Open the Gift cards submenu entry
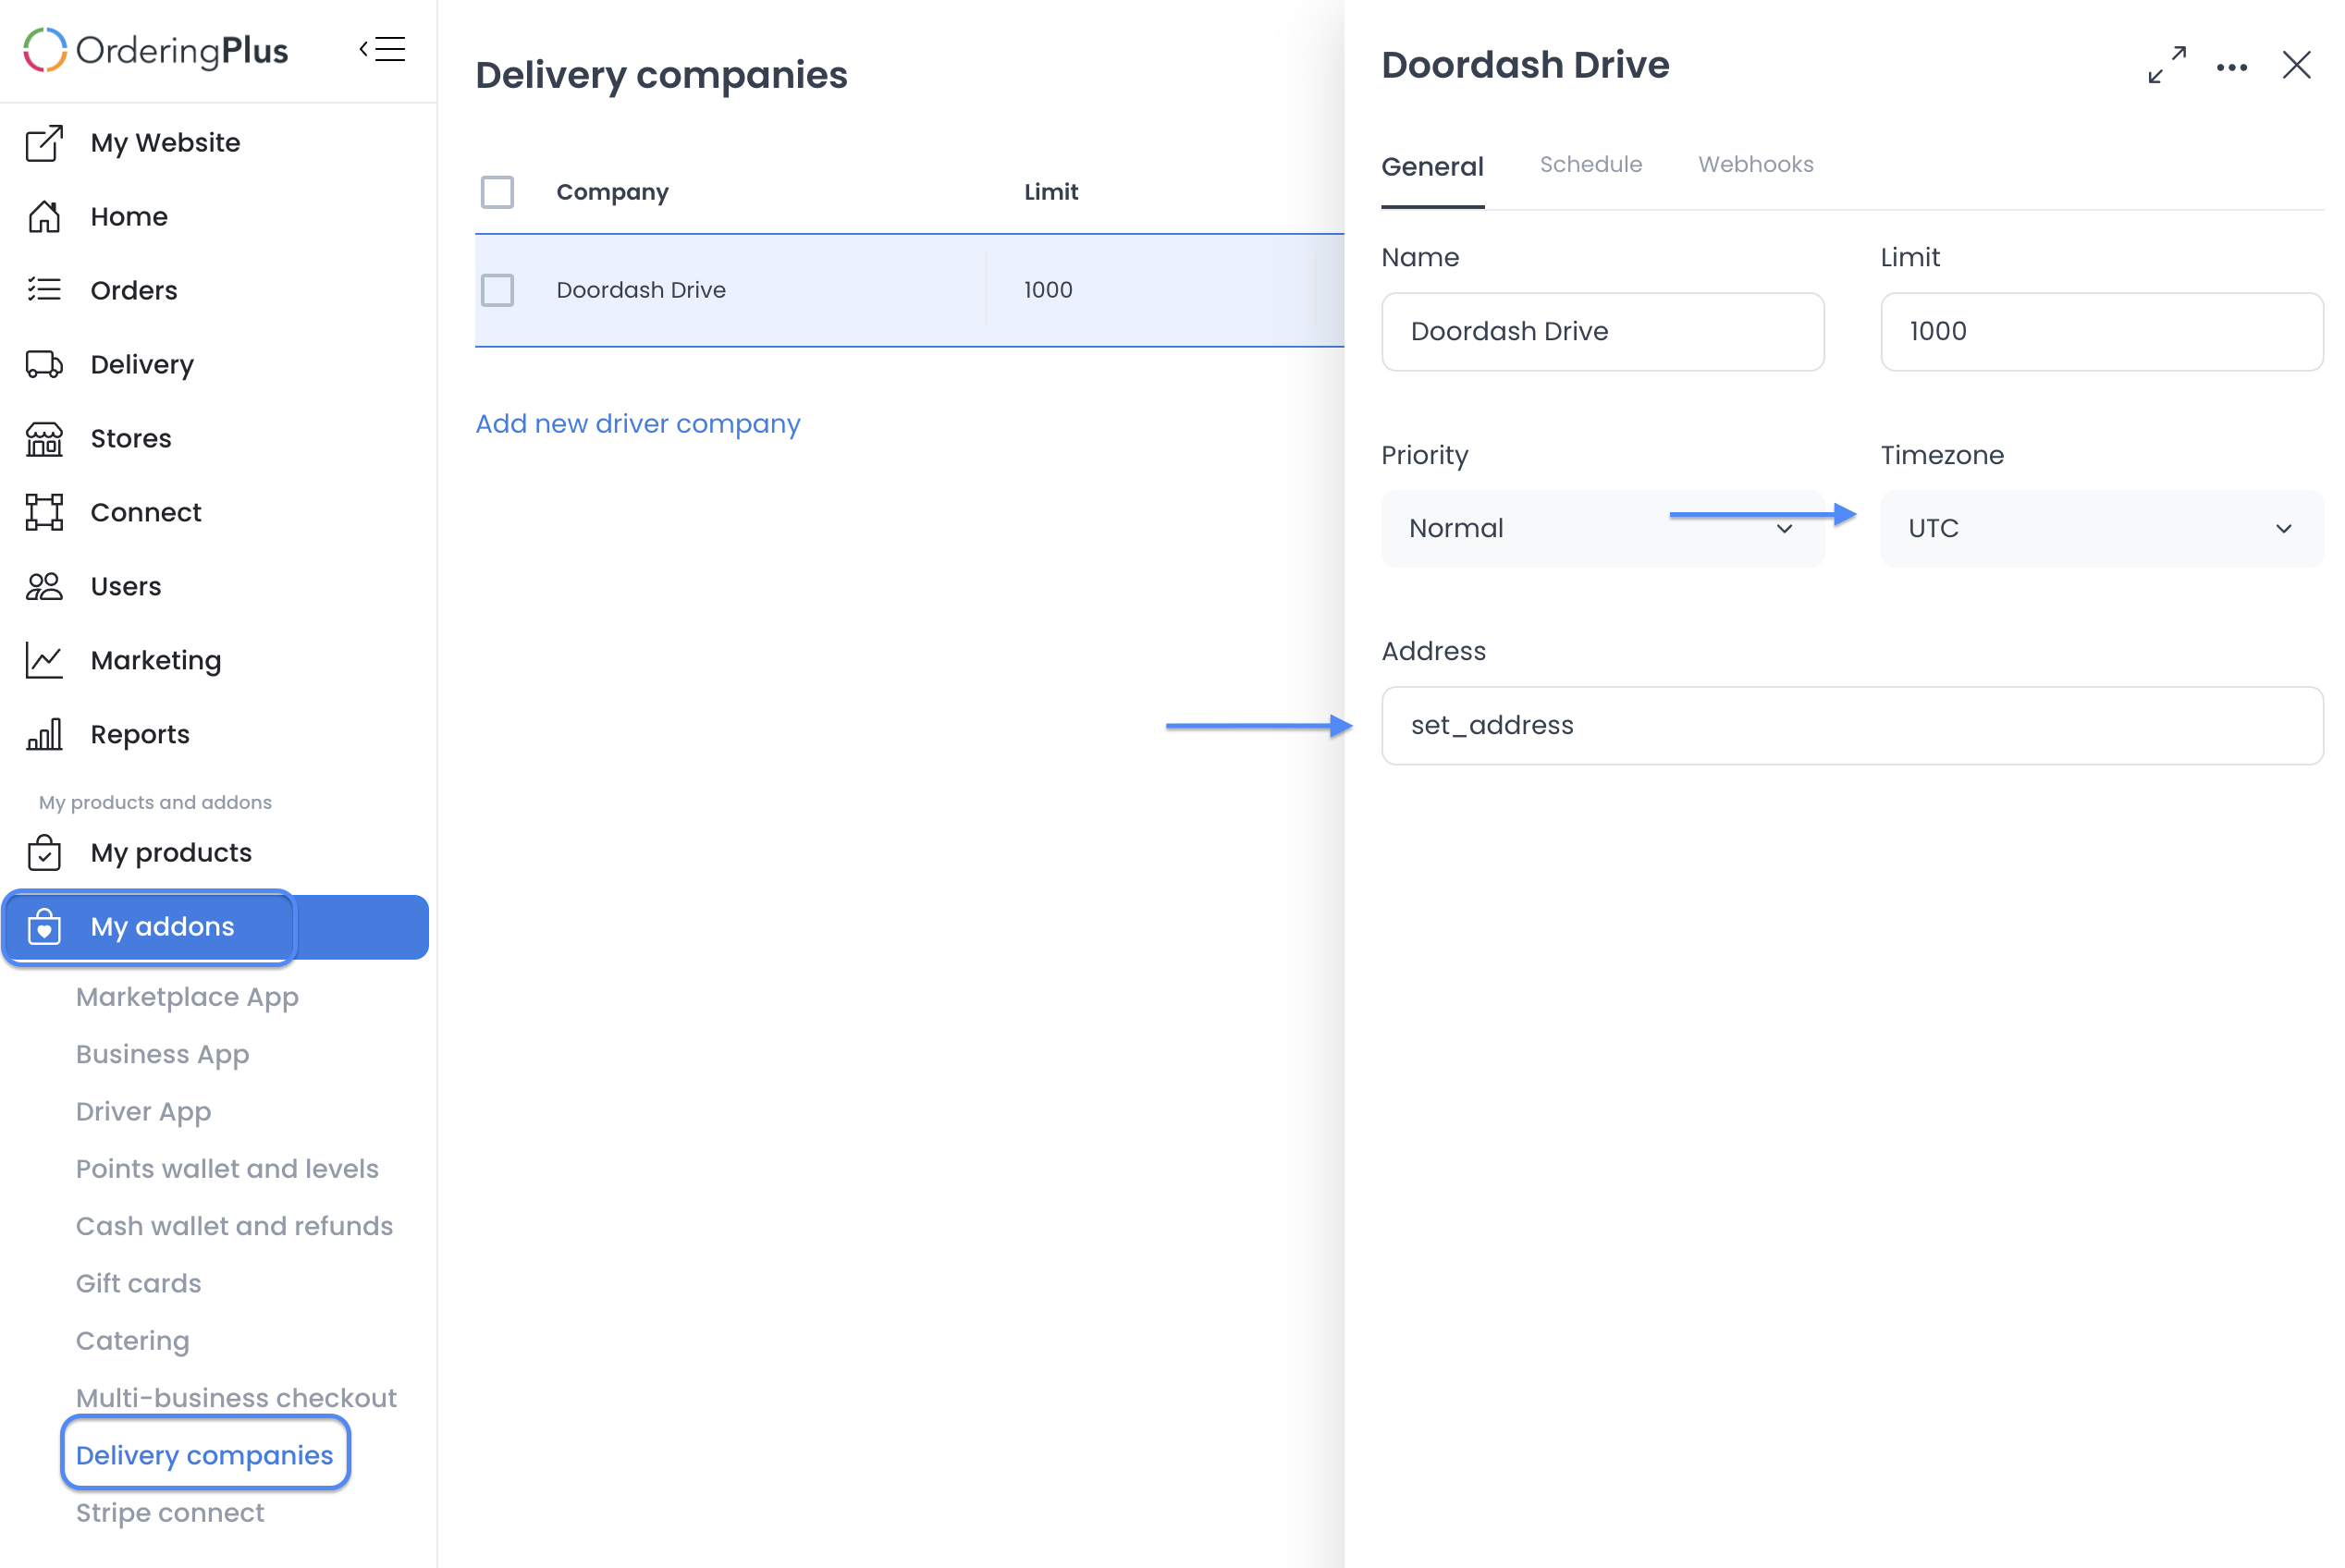The height and width of the screenshot is (1568, 2345). click(138, 1283)
